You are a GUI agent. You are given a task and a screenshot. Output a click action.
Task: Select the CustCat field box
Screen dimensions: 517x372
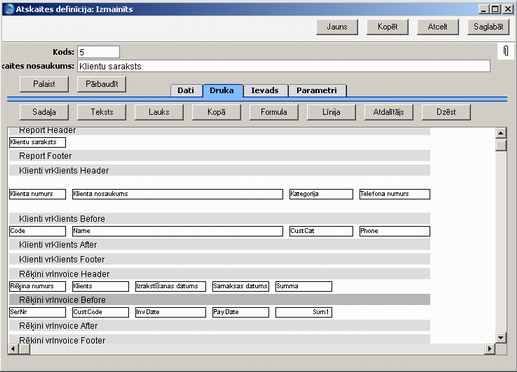[x=321, y=231]
